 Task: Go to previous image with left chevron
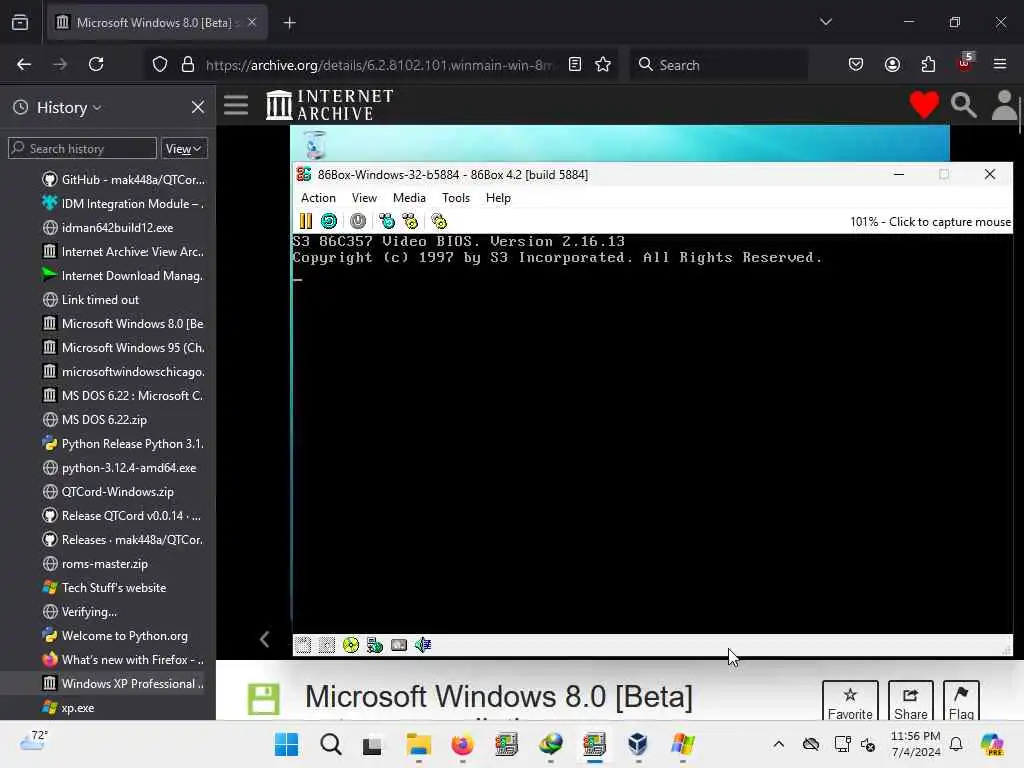[x=264, y=639]
